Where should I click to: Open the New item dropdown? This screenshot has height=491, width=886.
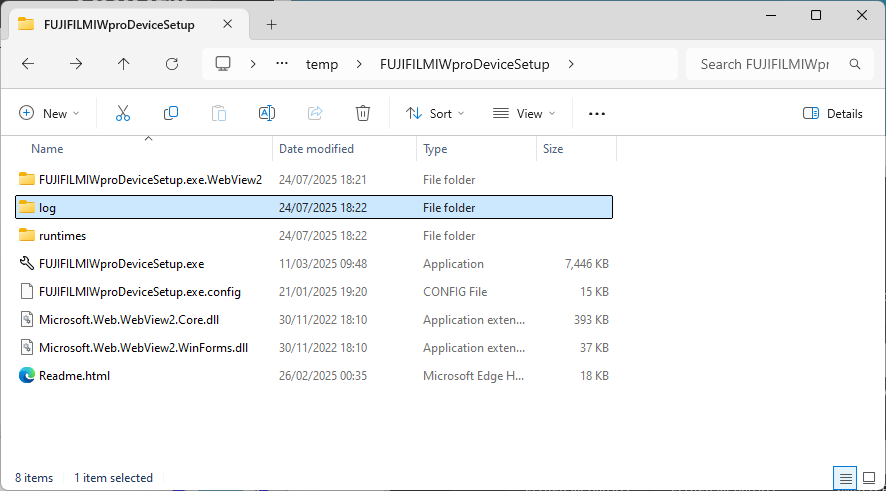click(49, 114)
